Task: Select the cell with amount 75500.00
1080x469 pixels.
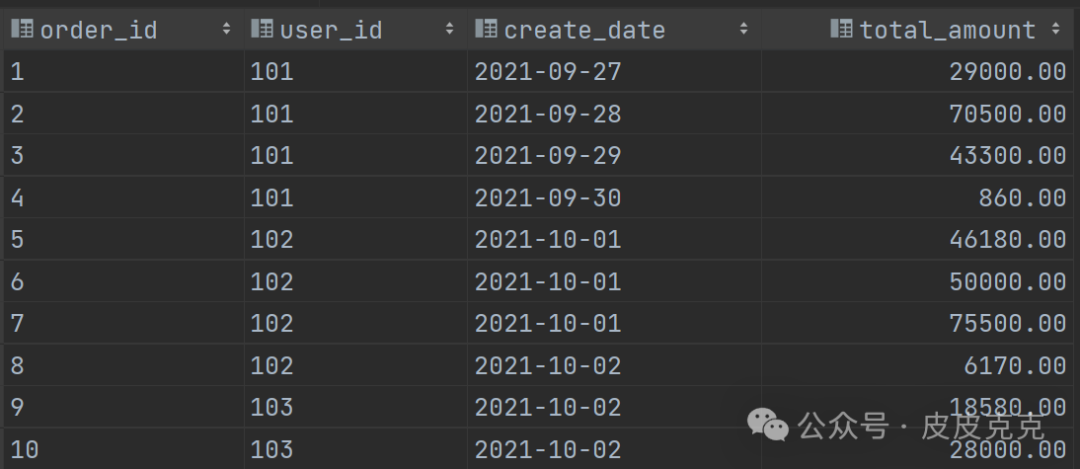Action: click(x=1007, y=324)
